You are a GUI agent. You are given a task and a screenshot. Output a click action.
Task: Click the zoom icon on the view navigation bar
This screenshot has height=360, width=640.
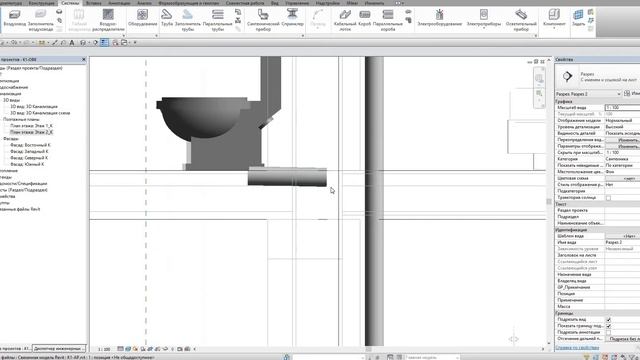point(539,94)
